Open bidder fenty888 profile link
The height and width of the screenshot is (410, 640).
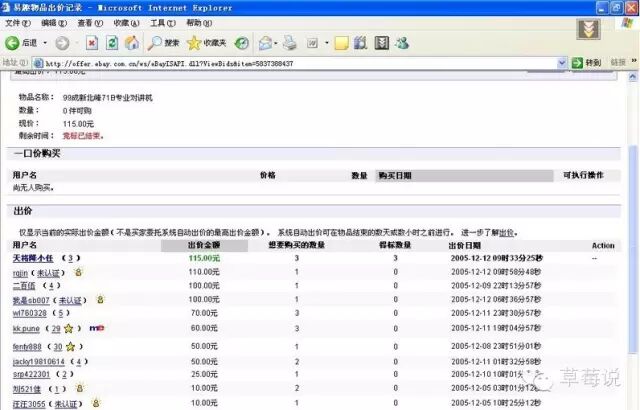click(27, 347)
